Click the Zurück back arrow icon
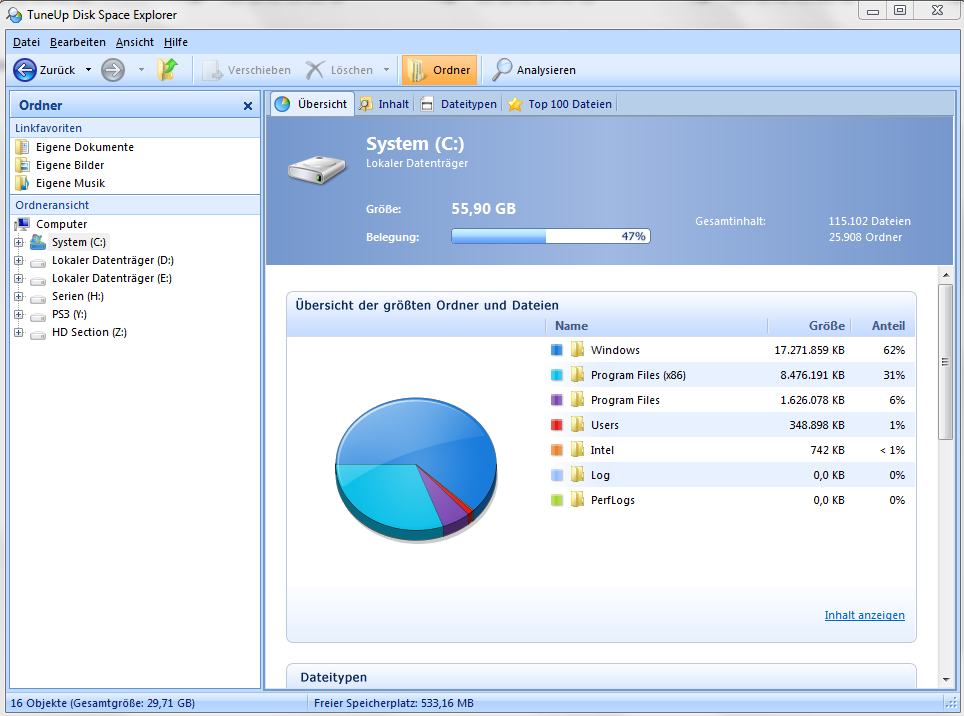 pyautogui.click(x=25, y=70)
